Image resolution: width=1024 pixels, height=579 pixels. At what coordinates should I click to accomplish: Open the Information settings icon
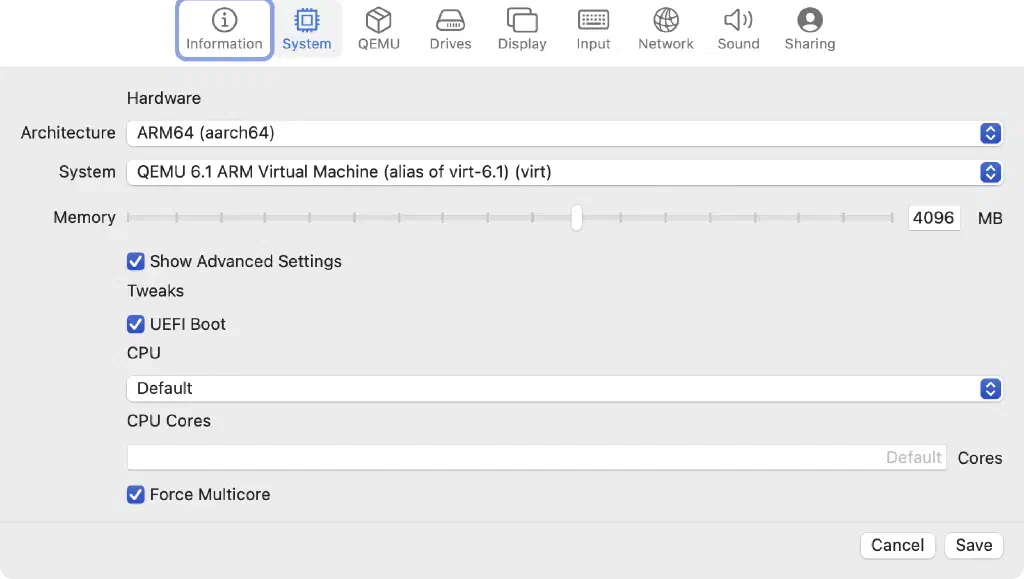coord(224,21)
